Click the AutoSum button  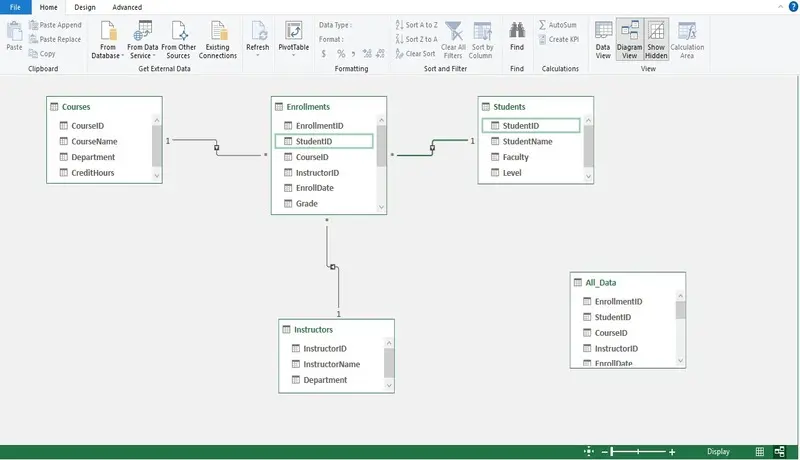[558, 25]
